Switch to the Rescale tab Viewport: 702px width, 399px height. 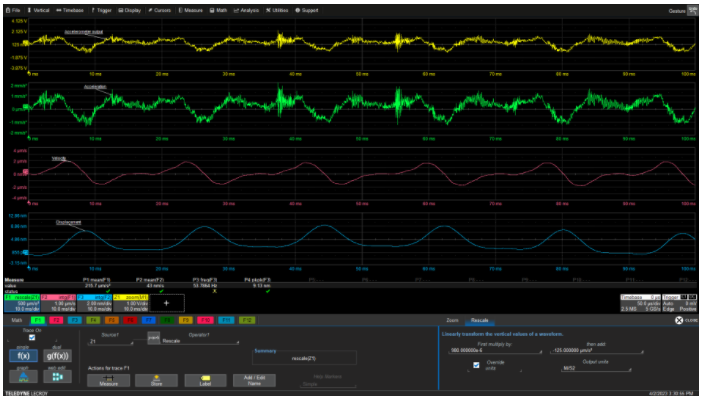(479, 320)
